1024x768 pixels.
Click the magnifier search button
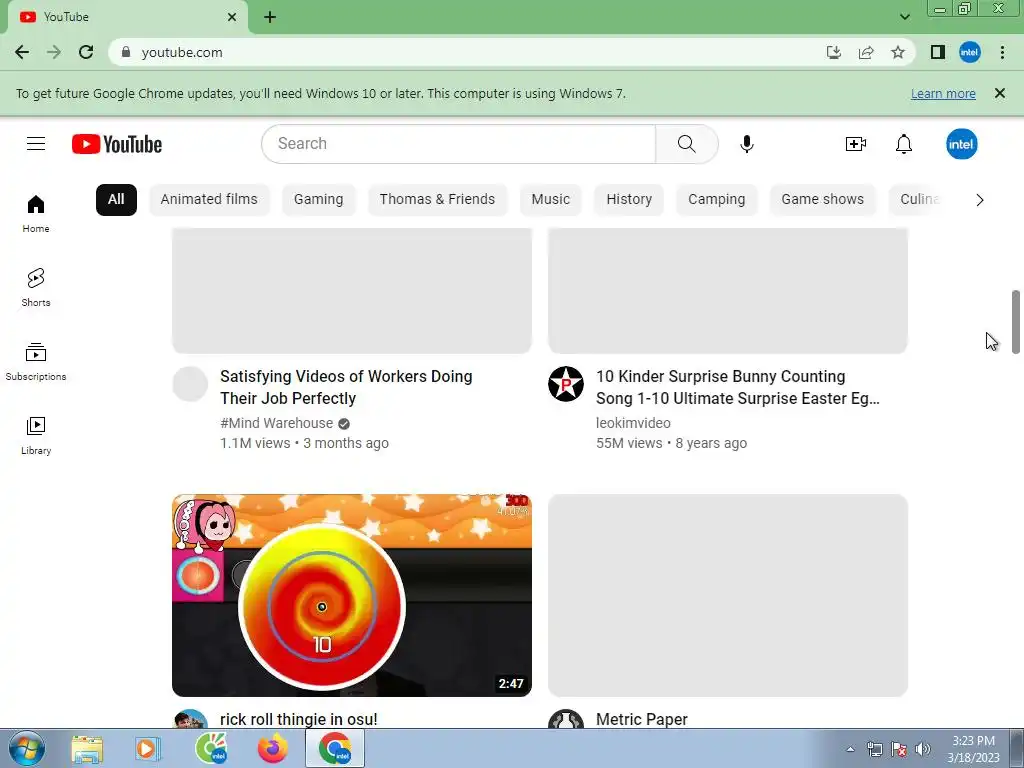click(686, 144)
